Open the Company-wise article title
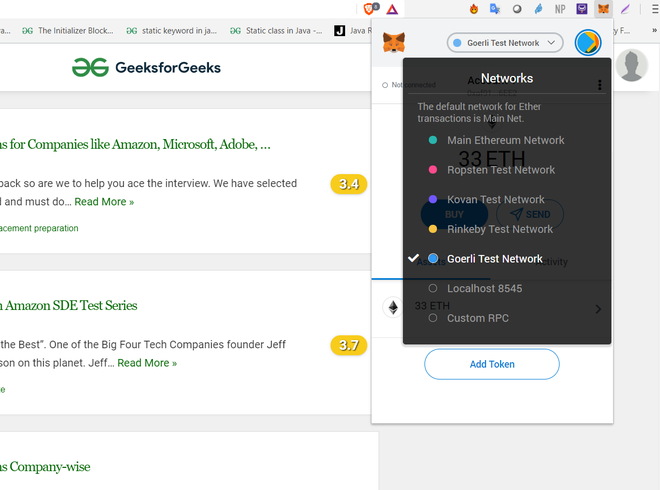Viewport: 660px width, 490px height. click(x=45, y=466)
